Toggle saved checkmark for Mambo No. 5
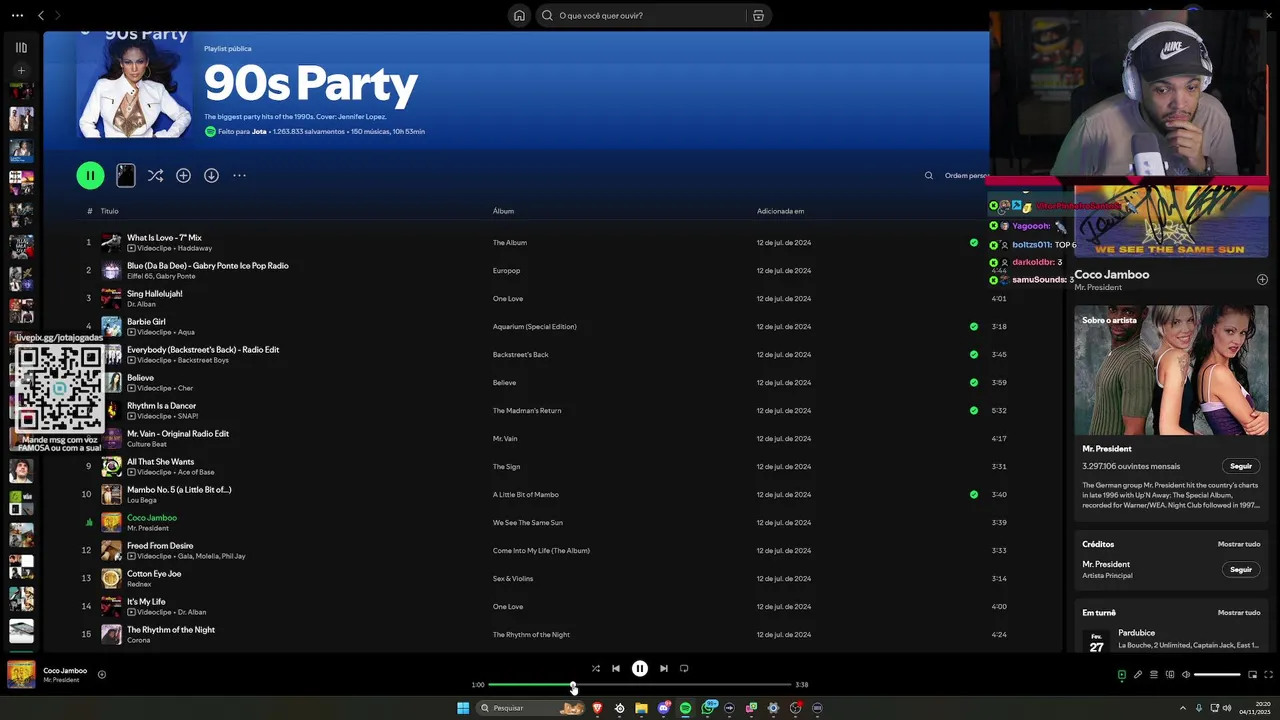 (974, 494)
